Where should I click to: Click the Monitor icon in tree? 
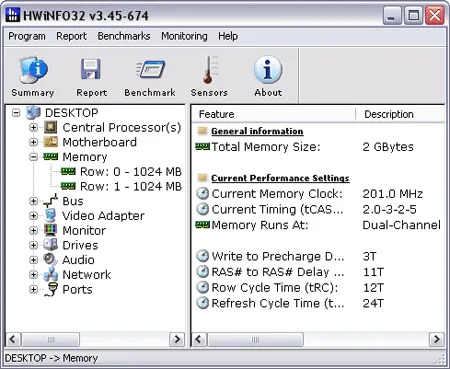(x=51, y=230)
